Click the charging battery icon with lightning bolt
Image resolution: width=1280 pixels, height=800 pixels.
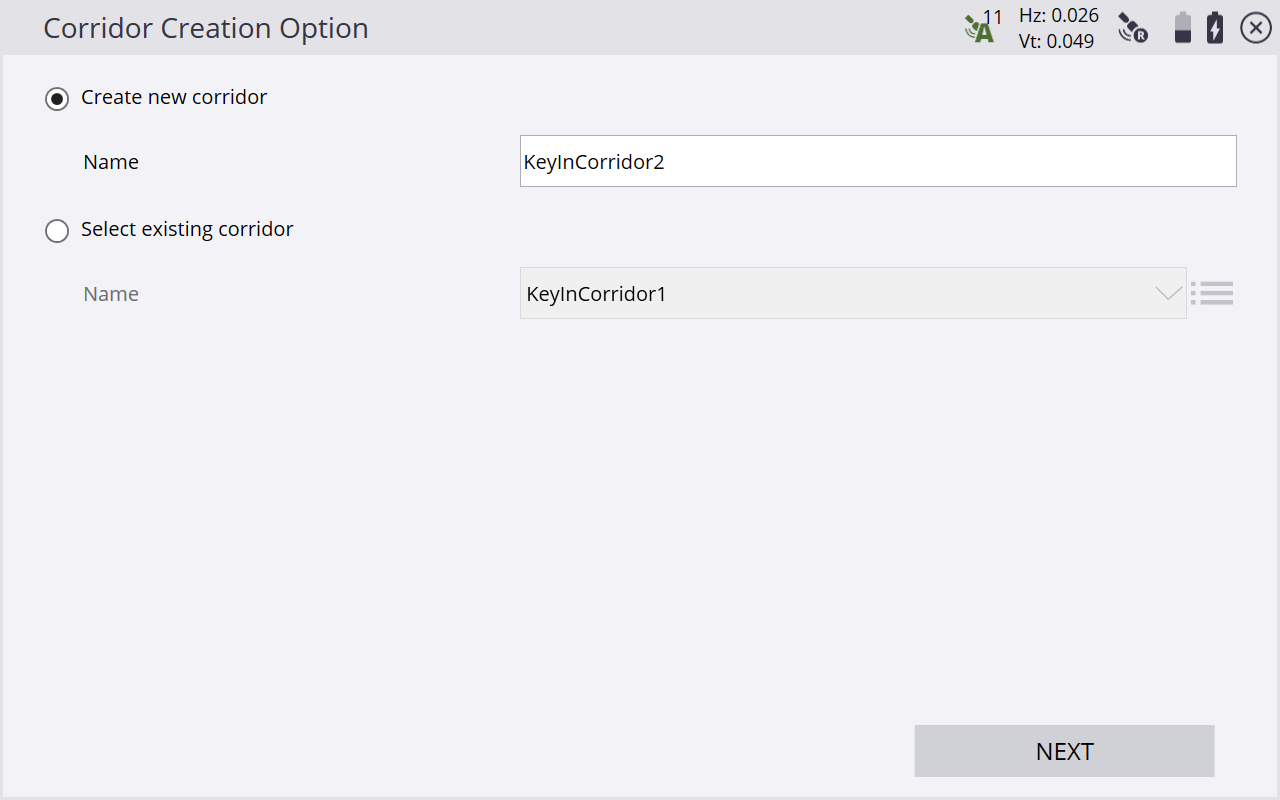click(1215, 28)
